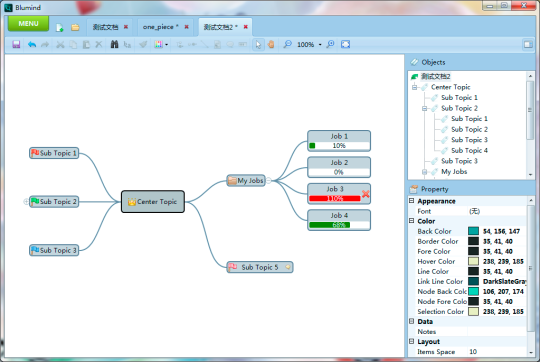Click the Back Color swatch
Screen dimensions: 540x362
pos(473,231)
